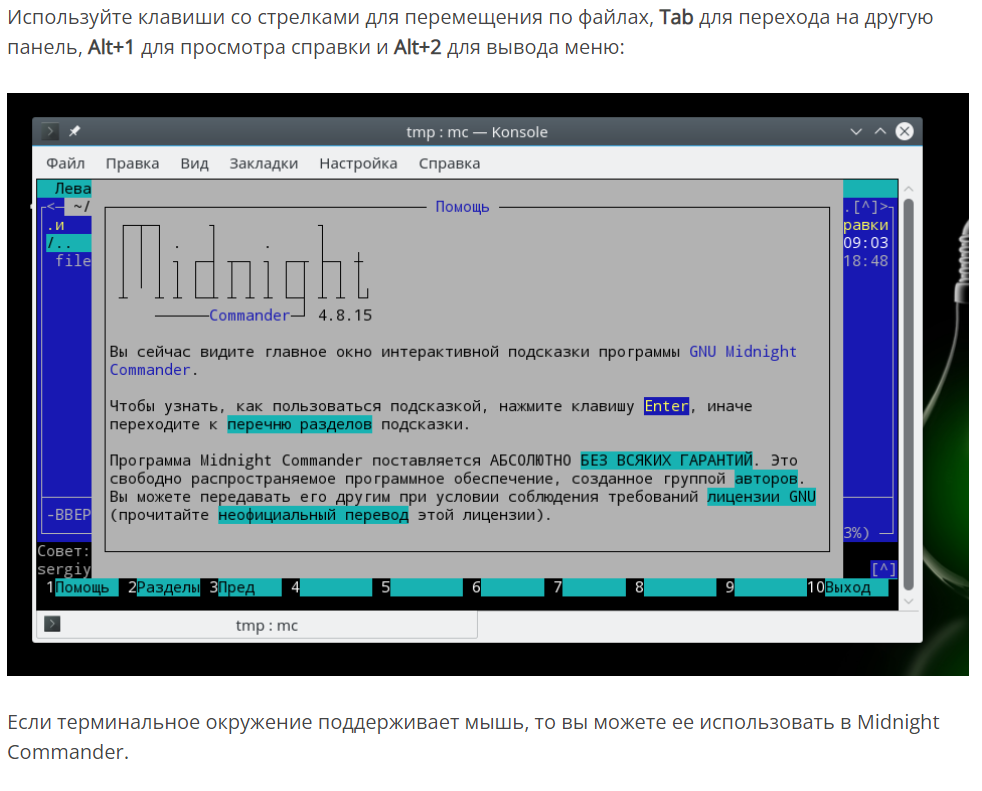
Task: Click the highlighted Enter key link
Action: [666, 406]
